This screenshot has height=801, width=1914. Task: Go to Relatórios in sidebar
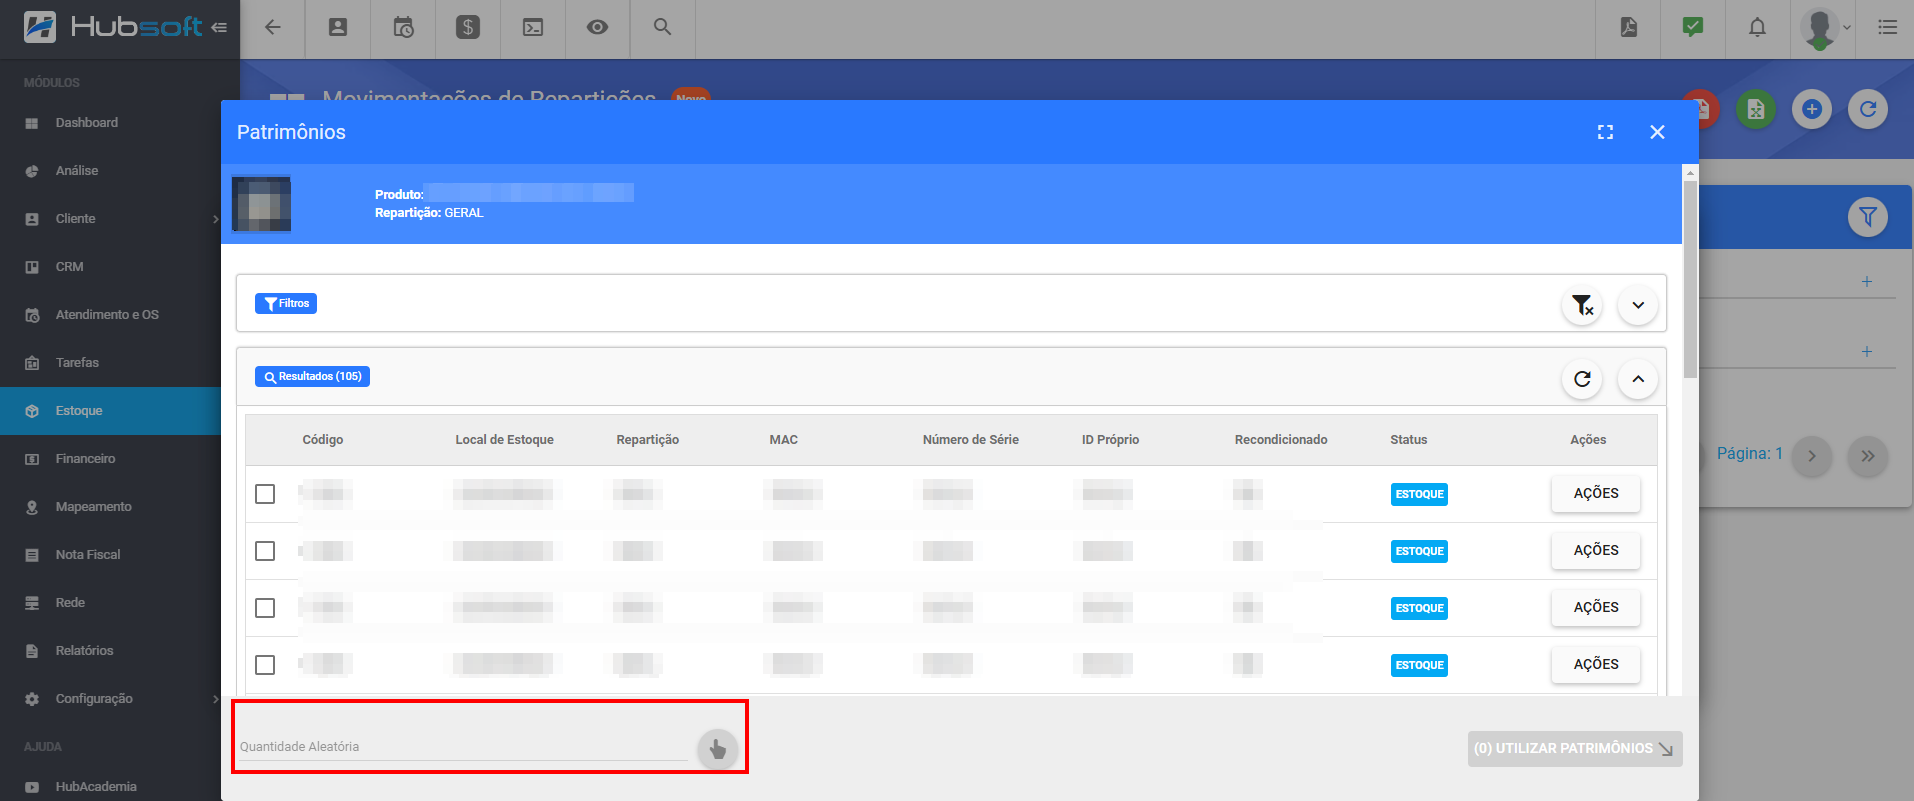(x=85, y=651)
